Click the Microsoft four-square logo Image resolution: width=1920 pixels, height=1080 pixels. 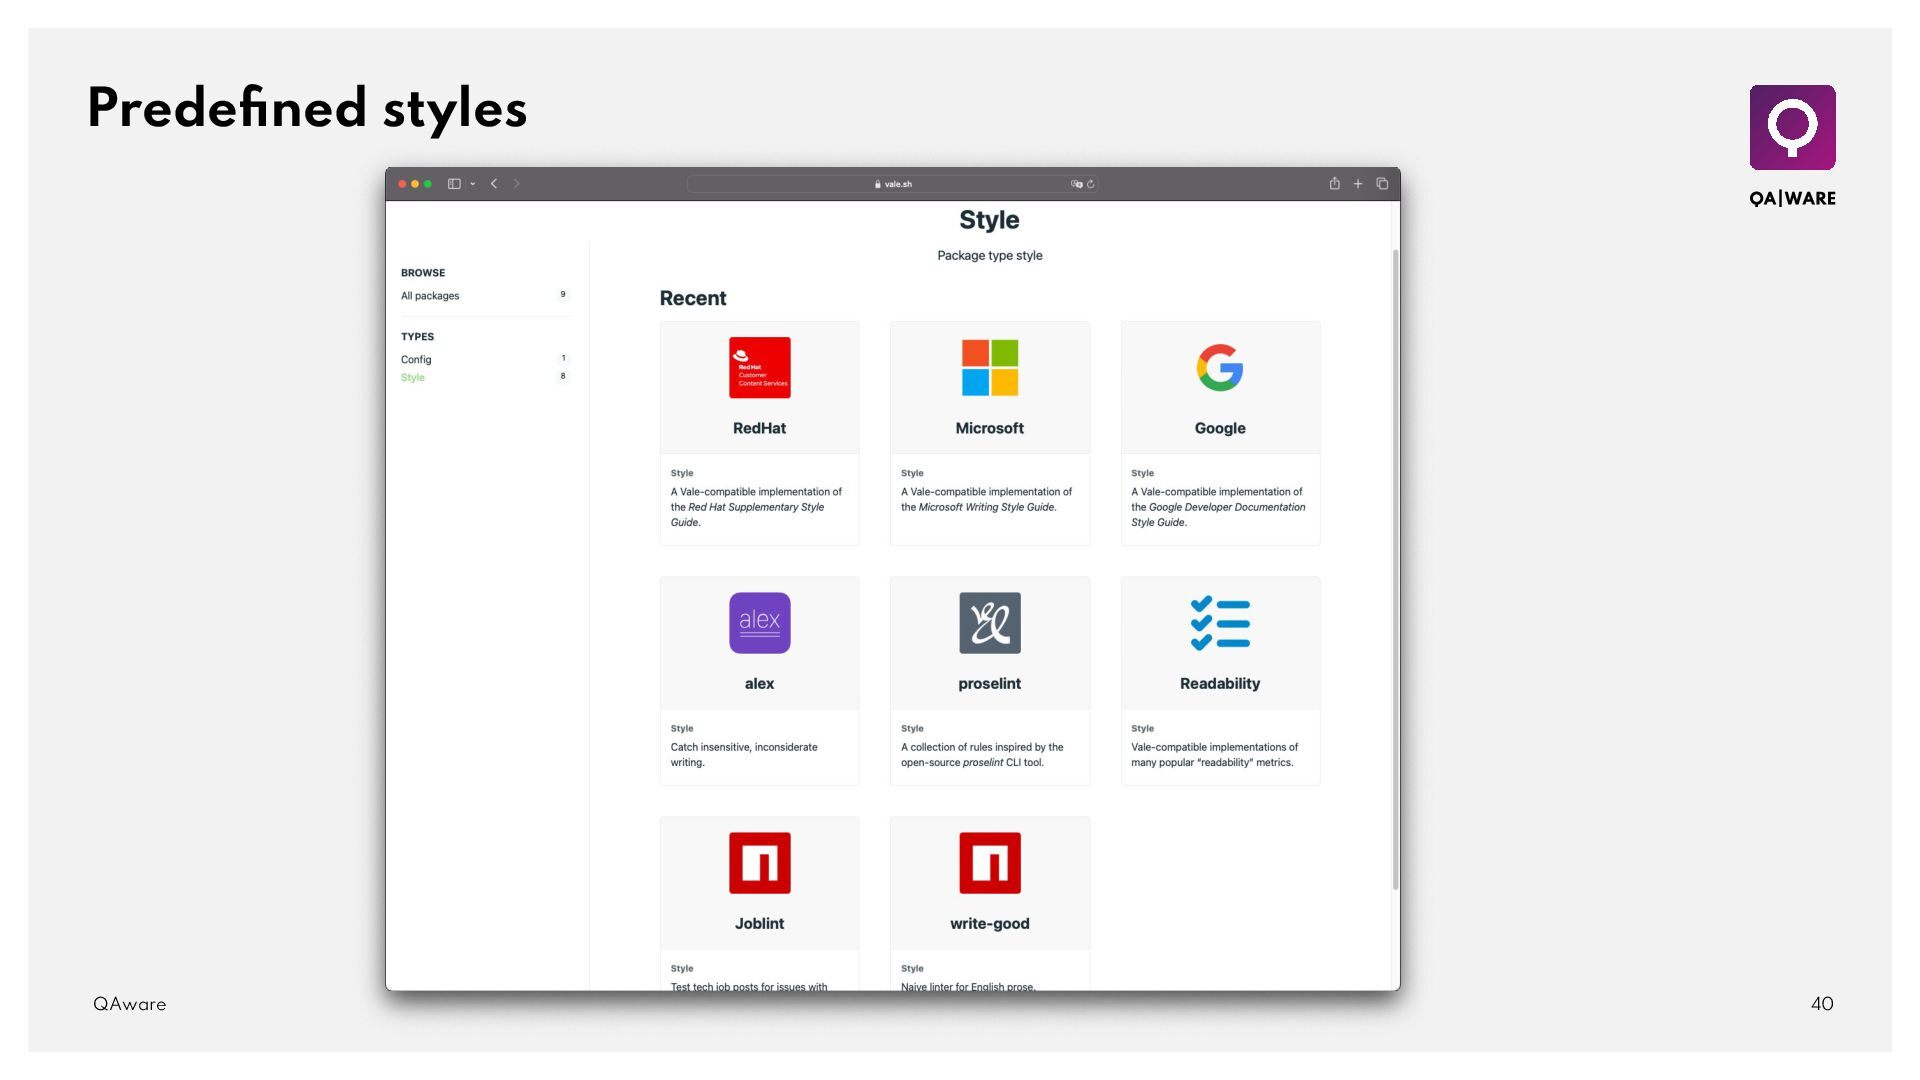click(989, 368)
